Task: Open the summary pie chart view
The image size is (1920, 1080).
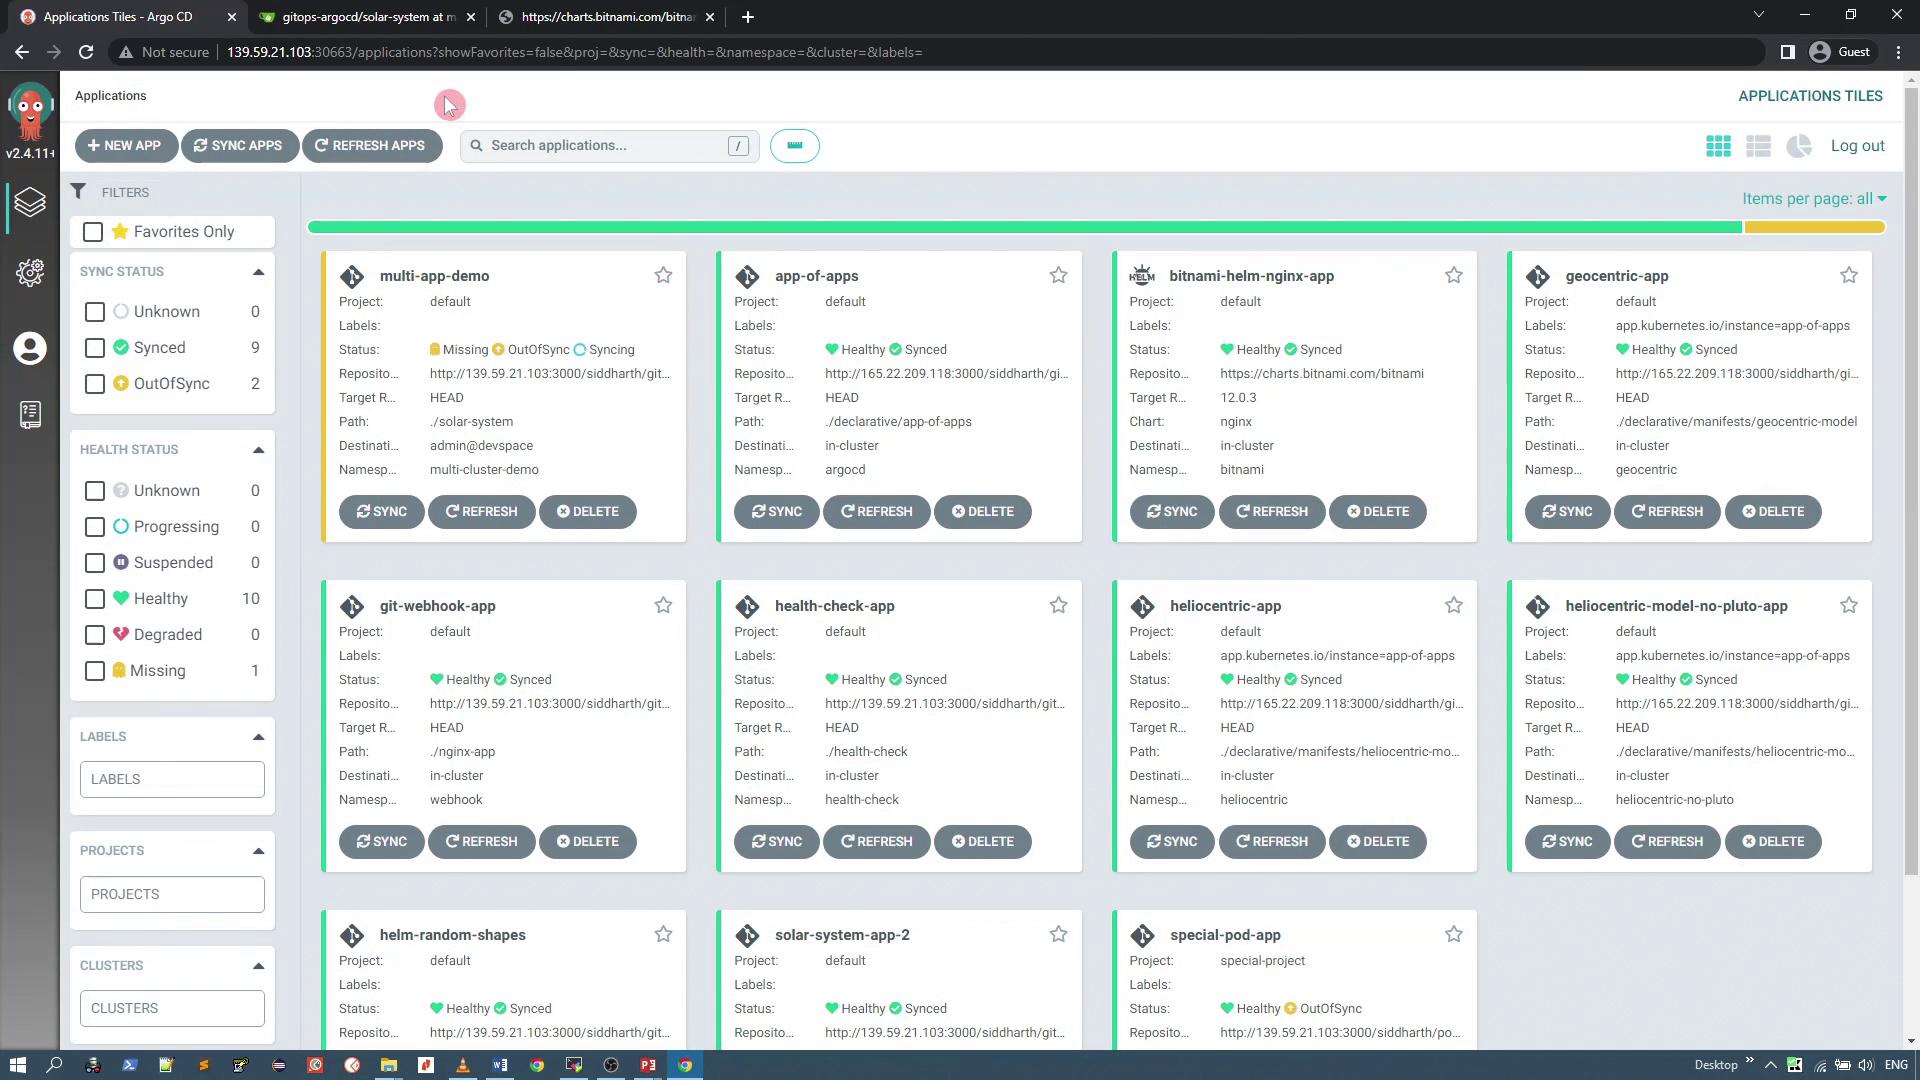Action: [1799, 146]
